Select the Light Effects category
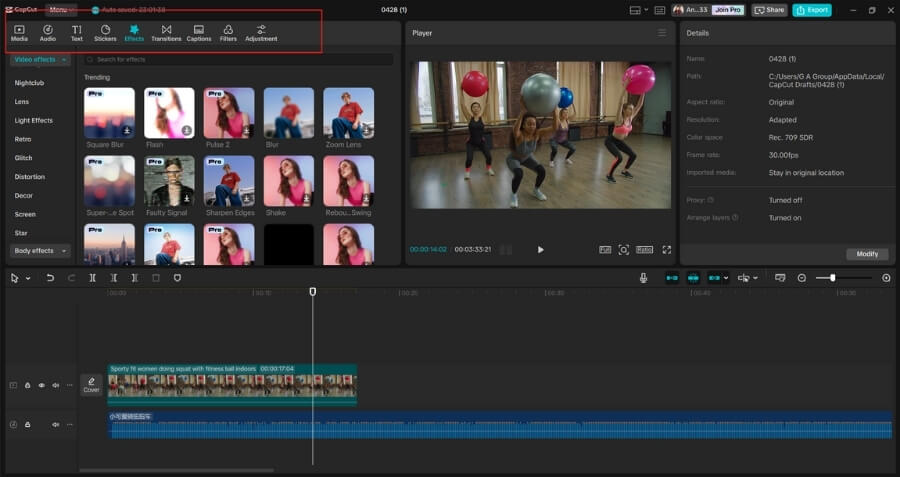This screenshot has height=477, width=900. 33,121
